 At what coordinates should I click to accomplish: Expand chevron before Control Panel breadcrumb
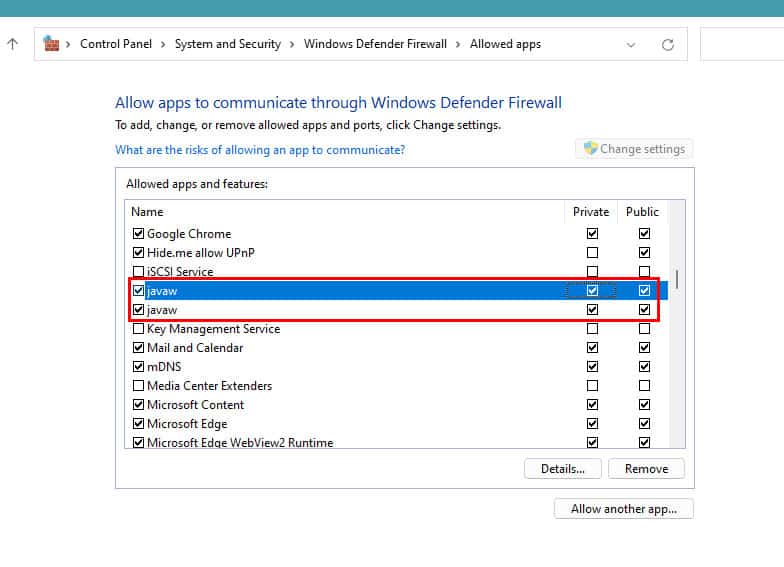coord(68,44)
